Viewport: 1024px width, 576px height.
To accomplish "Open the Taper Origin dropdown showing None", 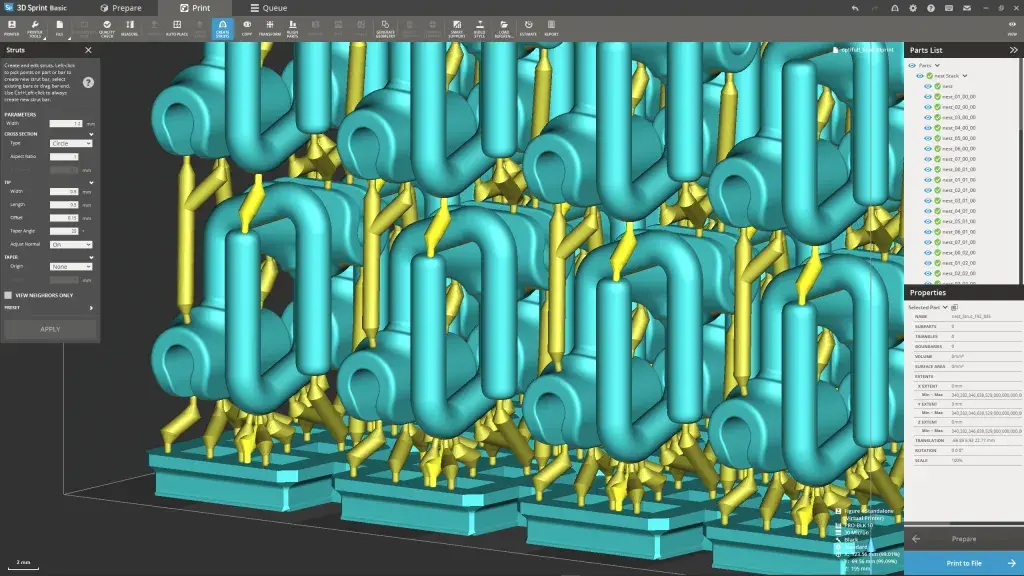I will [71, 266].
